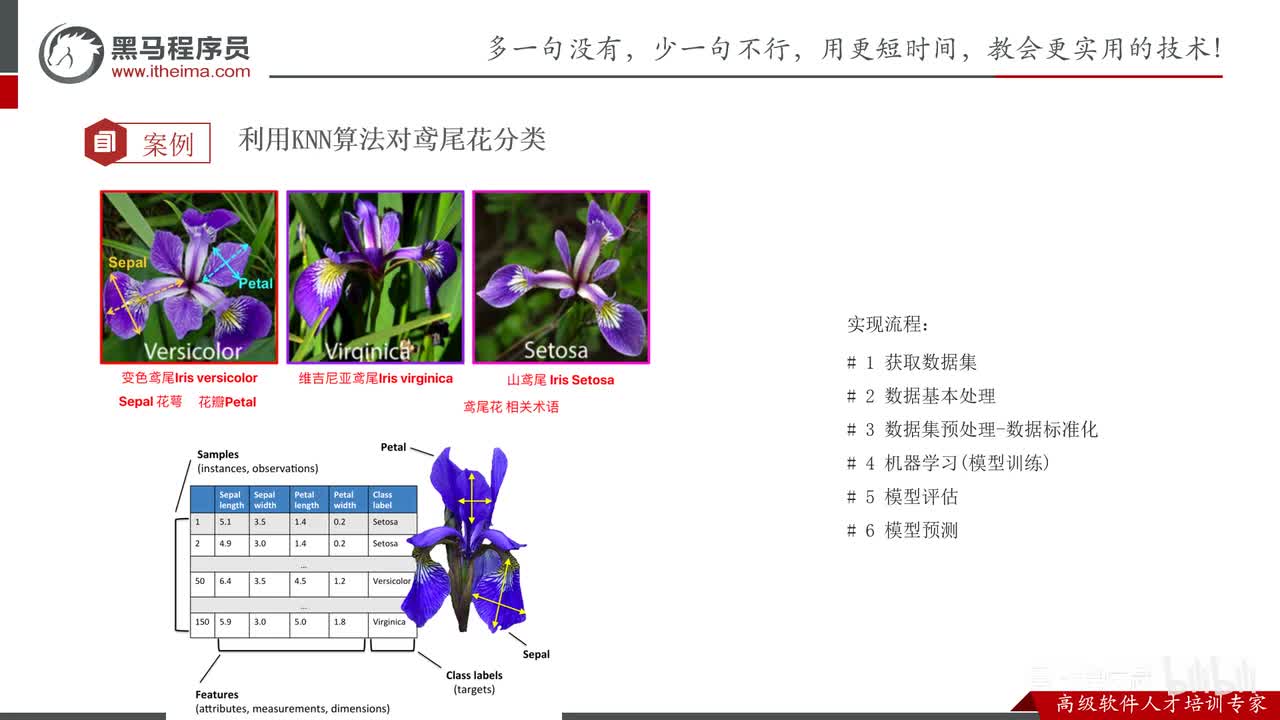
Task: Select step # 3 数据集预处理-数据标准化
Action: point(972,430)
